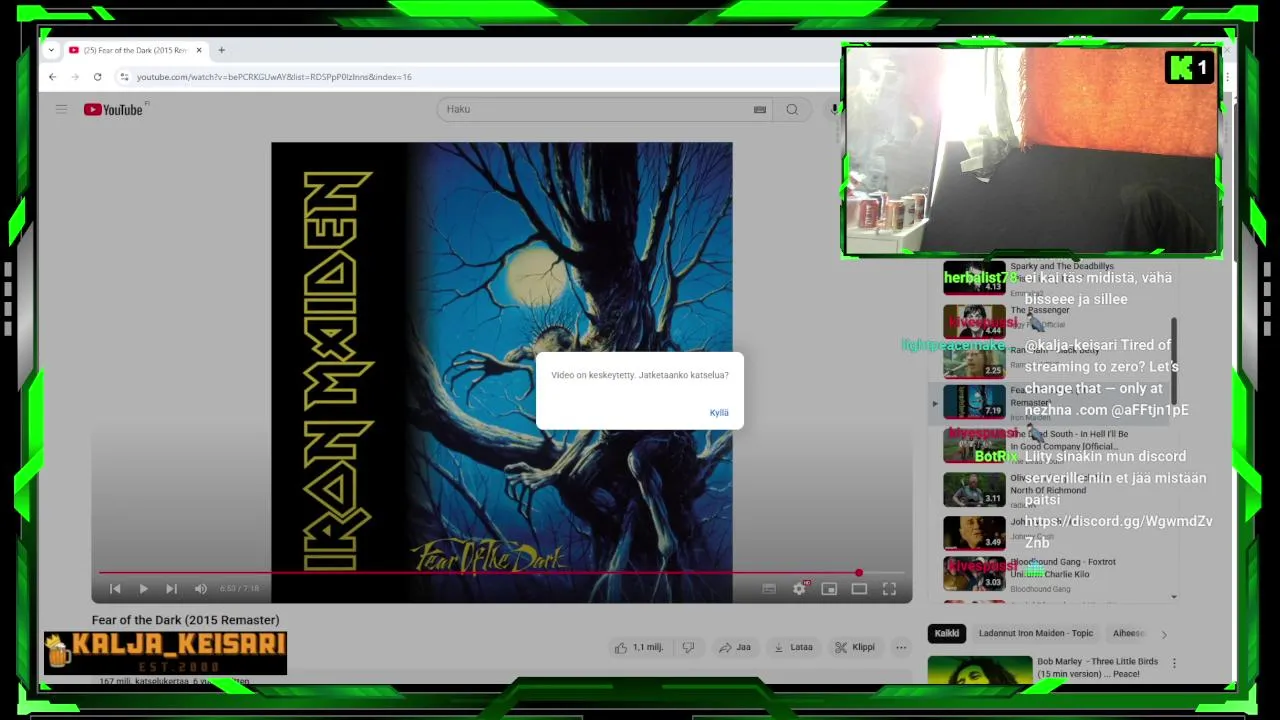The image size is (1280, 720).
Task: Like the video with 1,1 milj. likes
Action: click(x=639, y=647)
